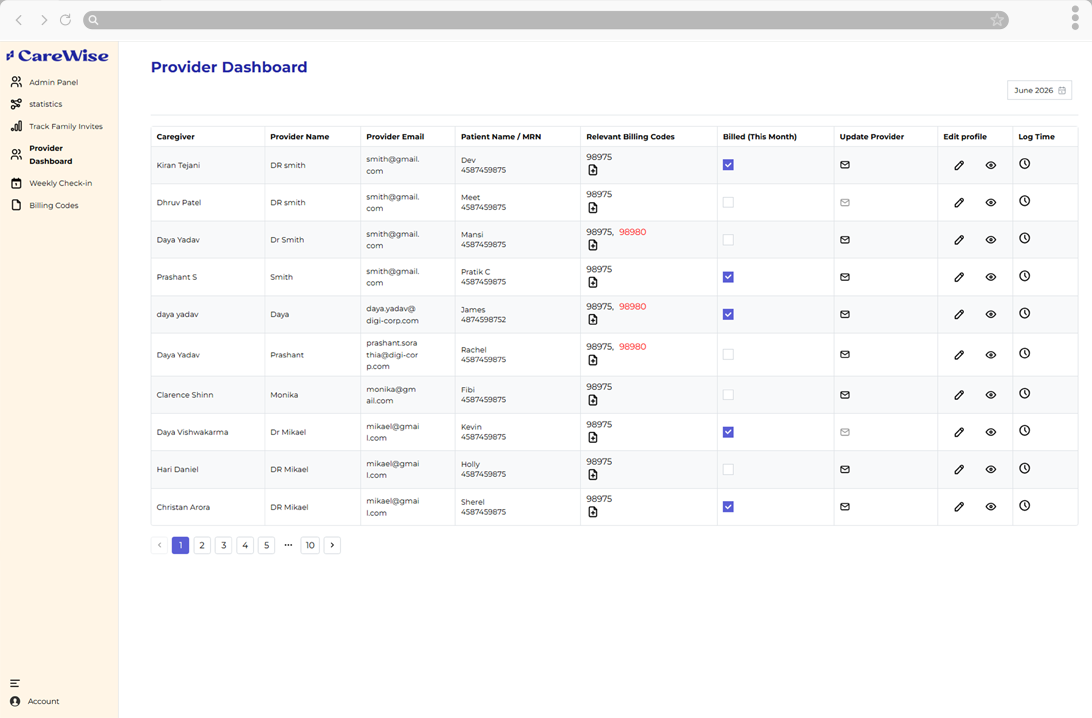Uncheck Billed checkbox for Kiran Tejani

pos(728,165)
